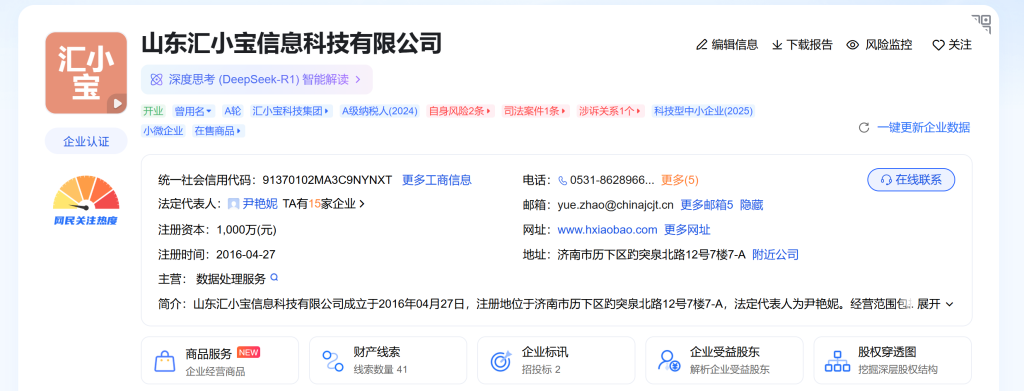The height and width of the screenshot is (391, 1024).
Task: Click address 济南市历下区趵突泉北路12号7楼7-A
Action: point(652,255)
